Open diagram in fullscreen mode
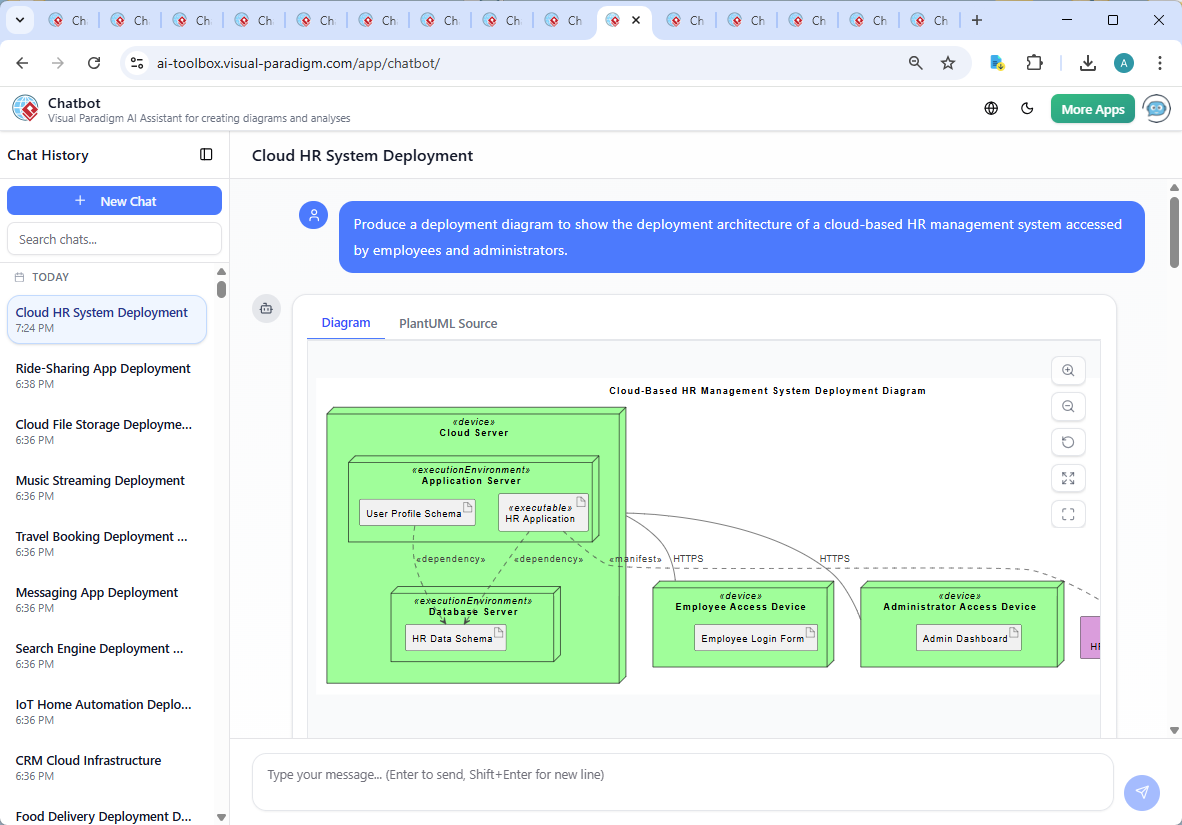The image size is (1182, 825). (x=1068, y=514)
